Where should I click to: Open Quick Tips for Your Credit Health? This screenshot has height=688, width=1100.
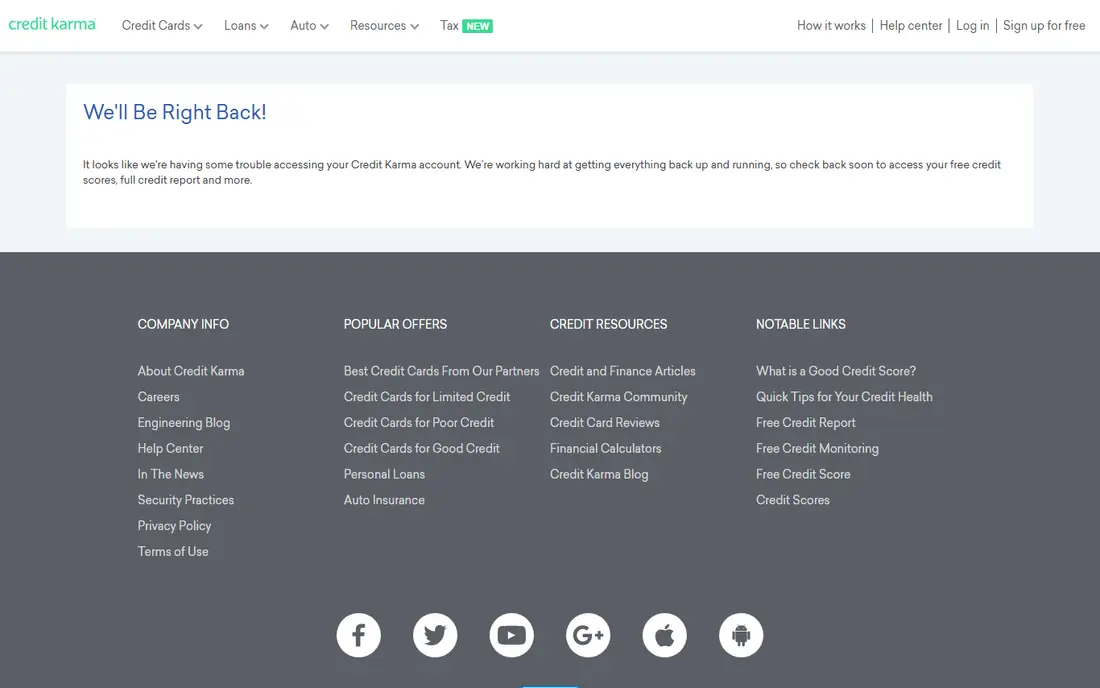click(x=844, y=397)
